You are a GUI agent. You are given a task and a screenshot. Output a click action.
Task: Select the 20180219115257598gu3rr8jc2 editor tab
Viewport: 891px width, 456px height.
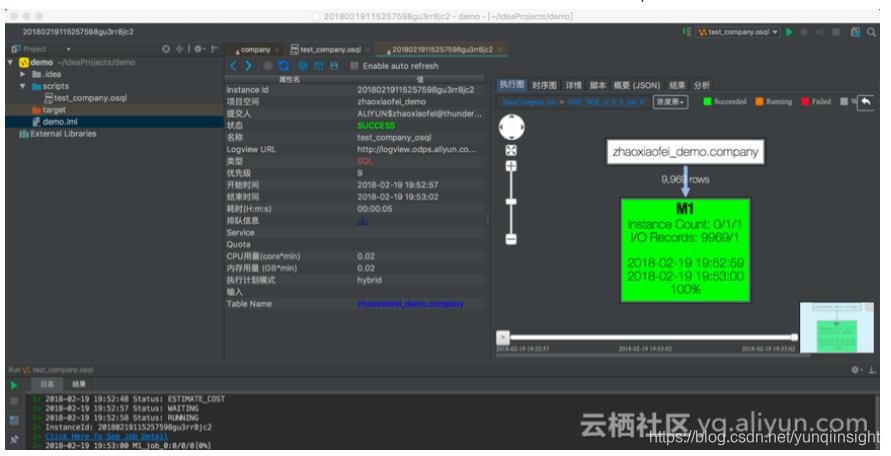(442, 49)
